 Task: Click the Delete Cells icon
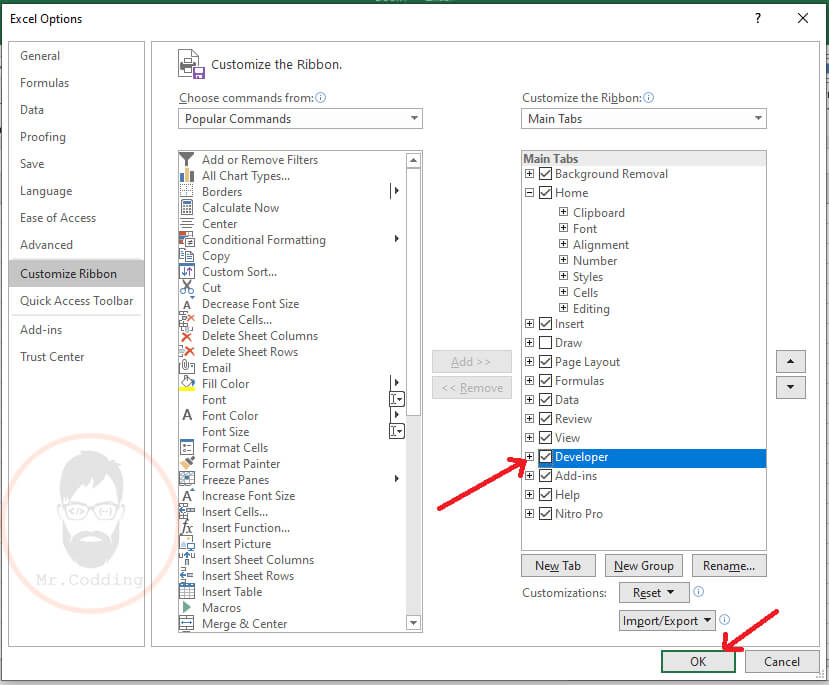[x=187, y=320]
